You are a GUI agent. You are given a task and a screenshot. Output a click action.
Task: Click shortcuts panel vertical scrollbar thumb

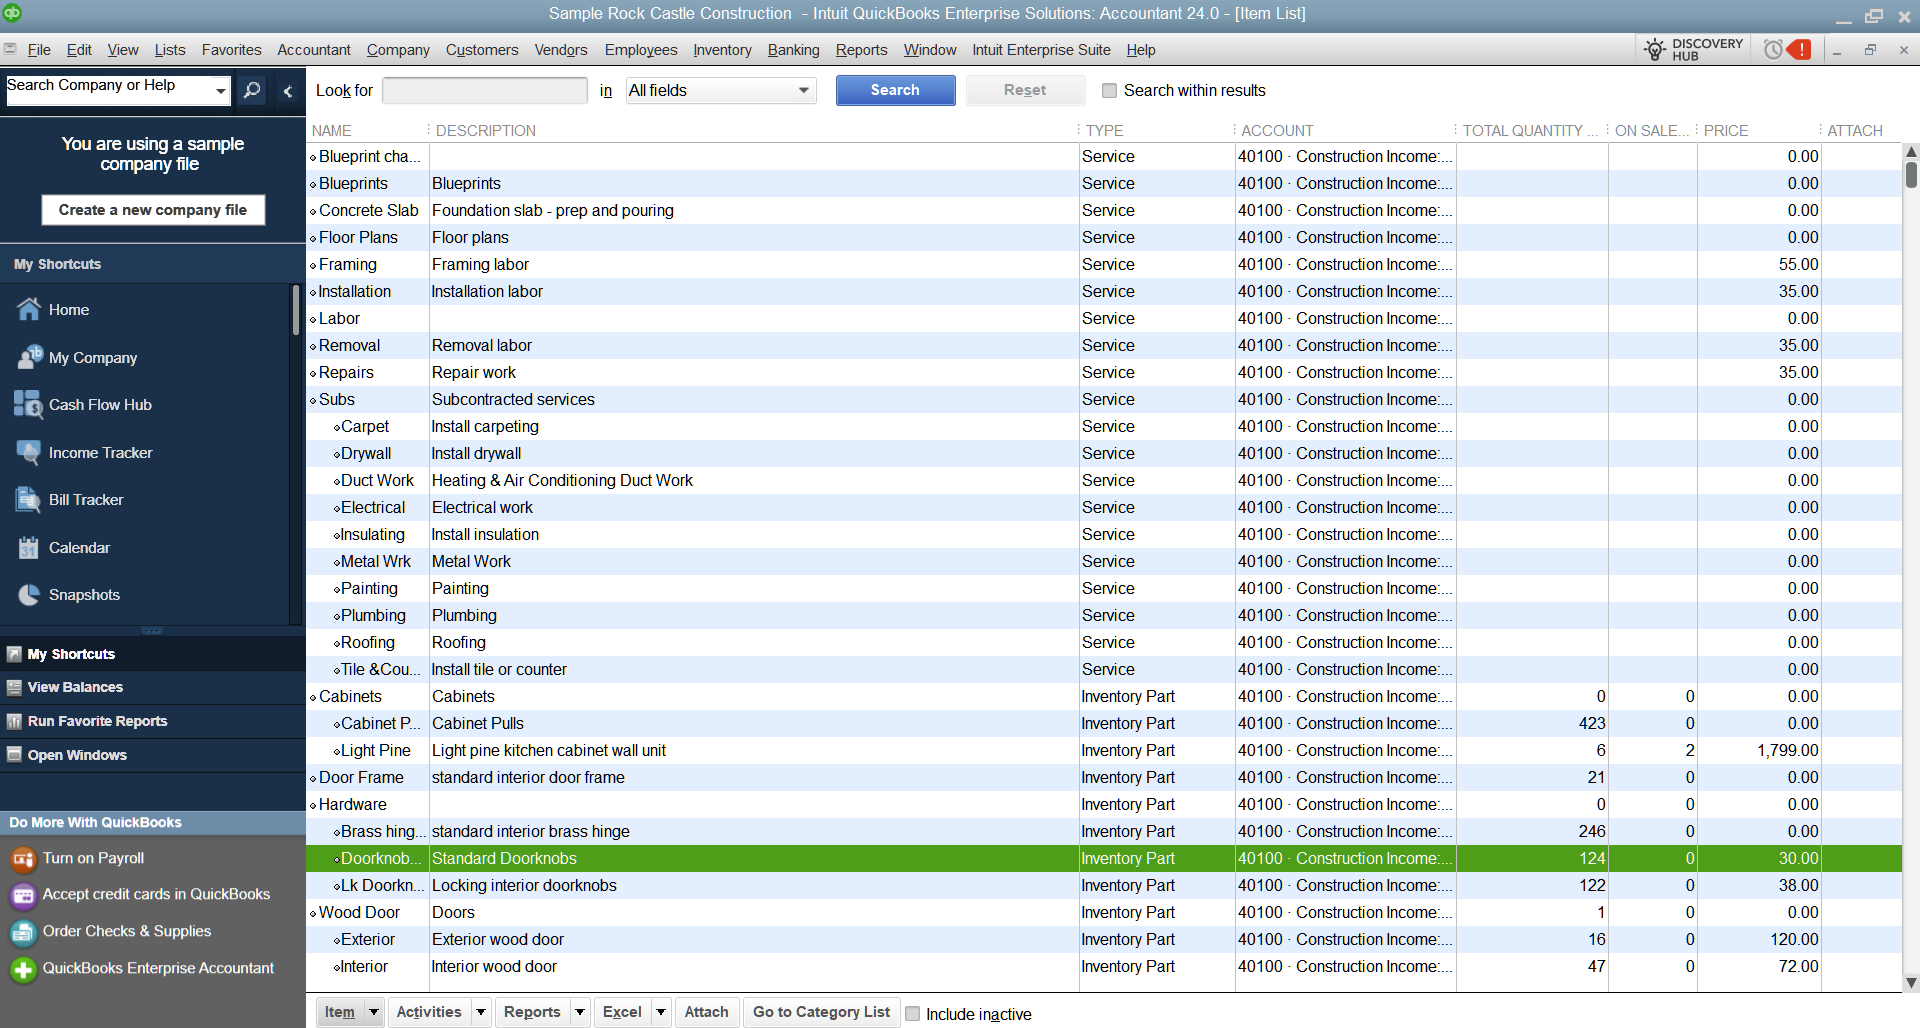pos(296,310)
